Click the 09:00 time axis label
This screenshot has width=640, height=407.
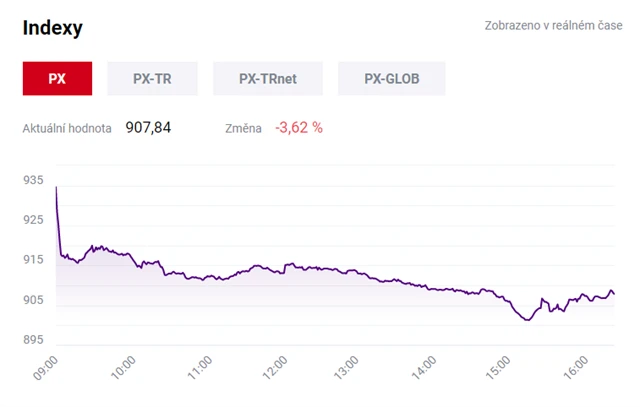pyautogui.click(x=46, y=367)
